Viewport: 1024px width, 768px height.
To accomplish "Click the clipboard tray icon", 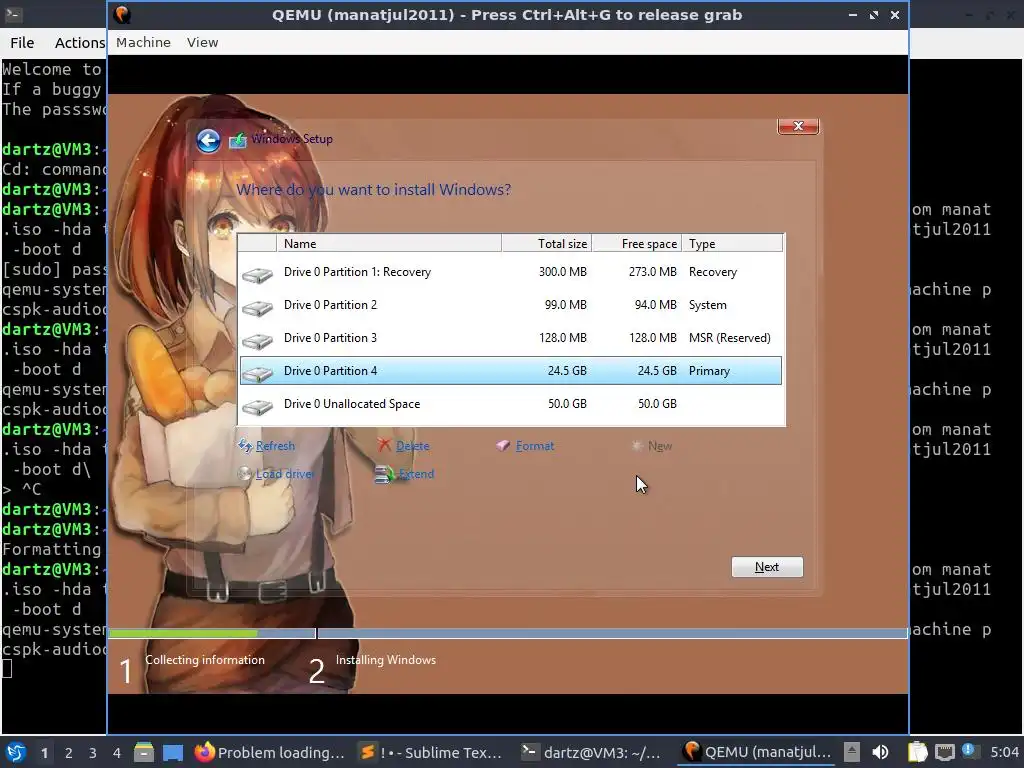I will coord(918,752).
